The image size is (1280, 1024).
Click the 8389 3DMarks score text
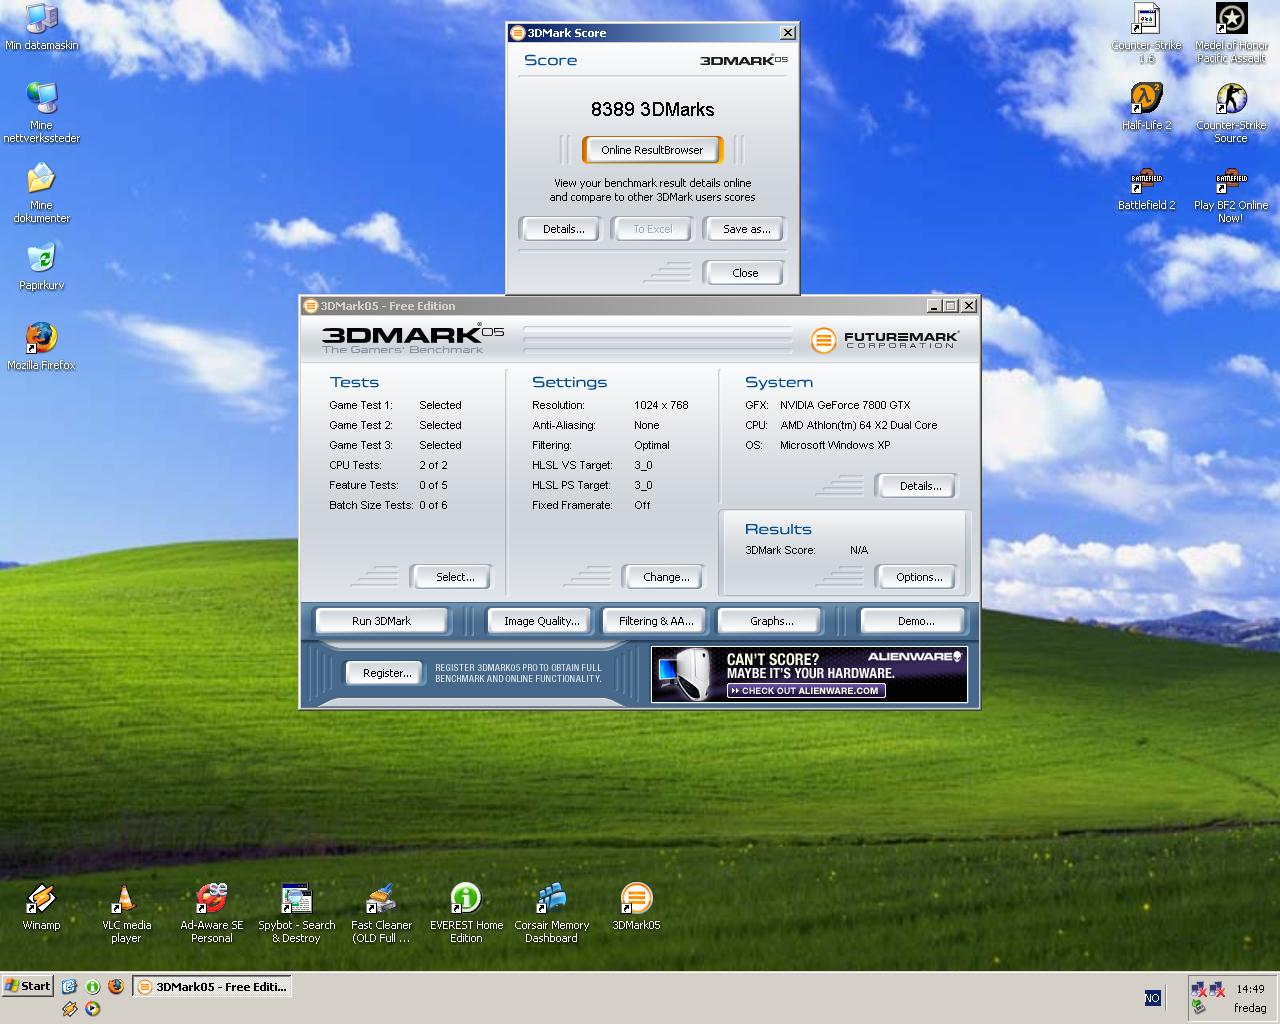(x=652, y=109)
